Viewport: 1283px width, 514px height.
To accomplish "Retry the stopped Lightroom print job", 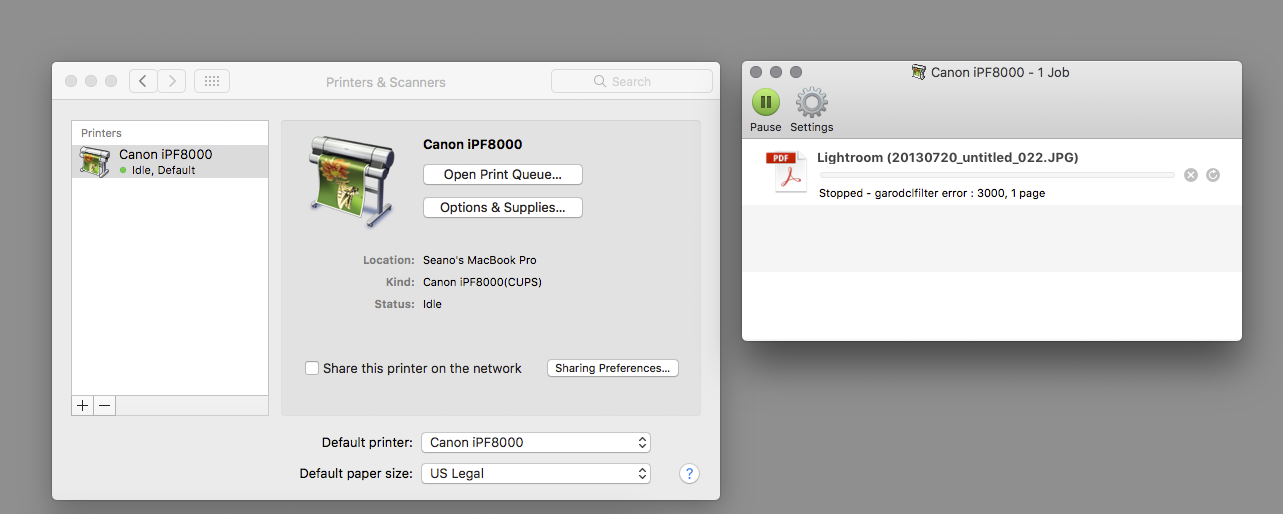I will (x=1213, y=175).
